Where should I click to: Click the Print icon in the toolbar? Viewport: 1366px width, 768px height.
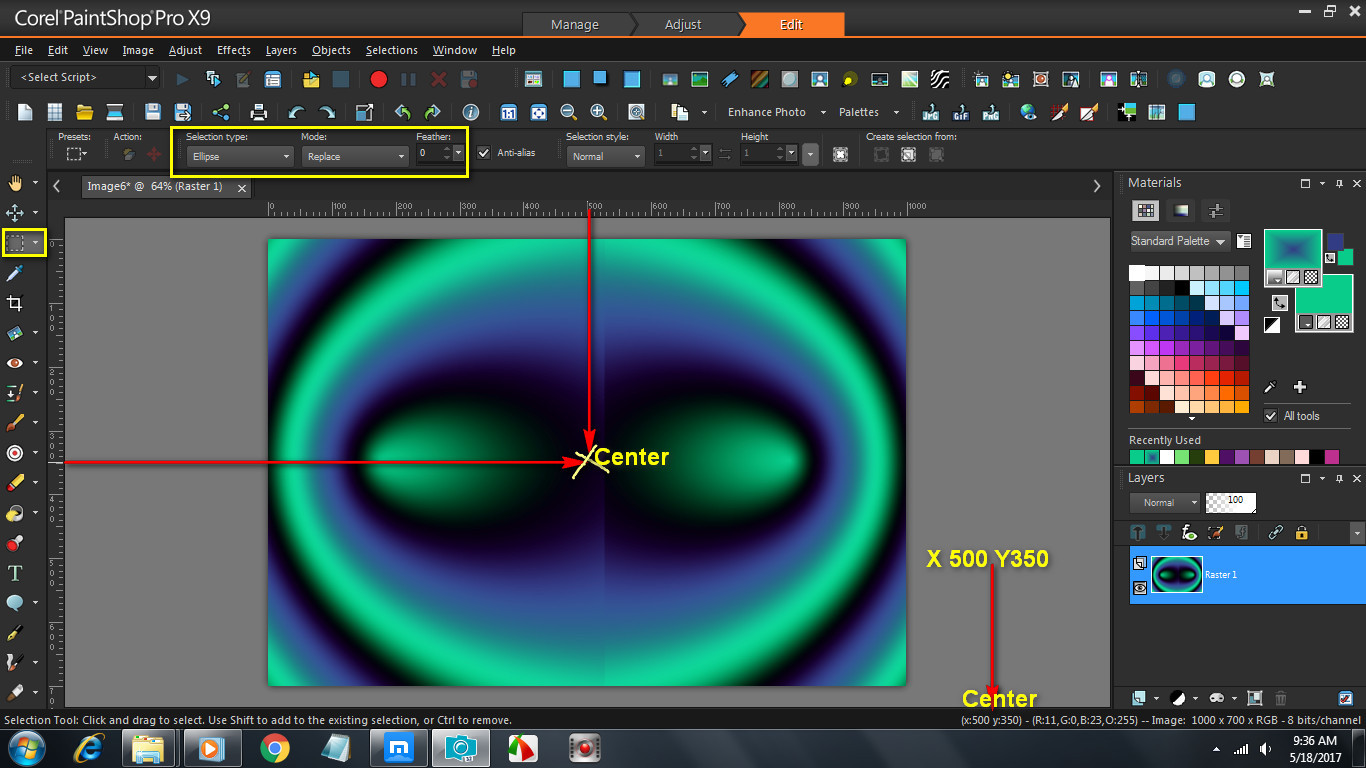258,112
